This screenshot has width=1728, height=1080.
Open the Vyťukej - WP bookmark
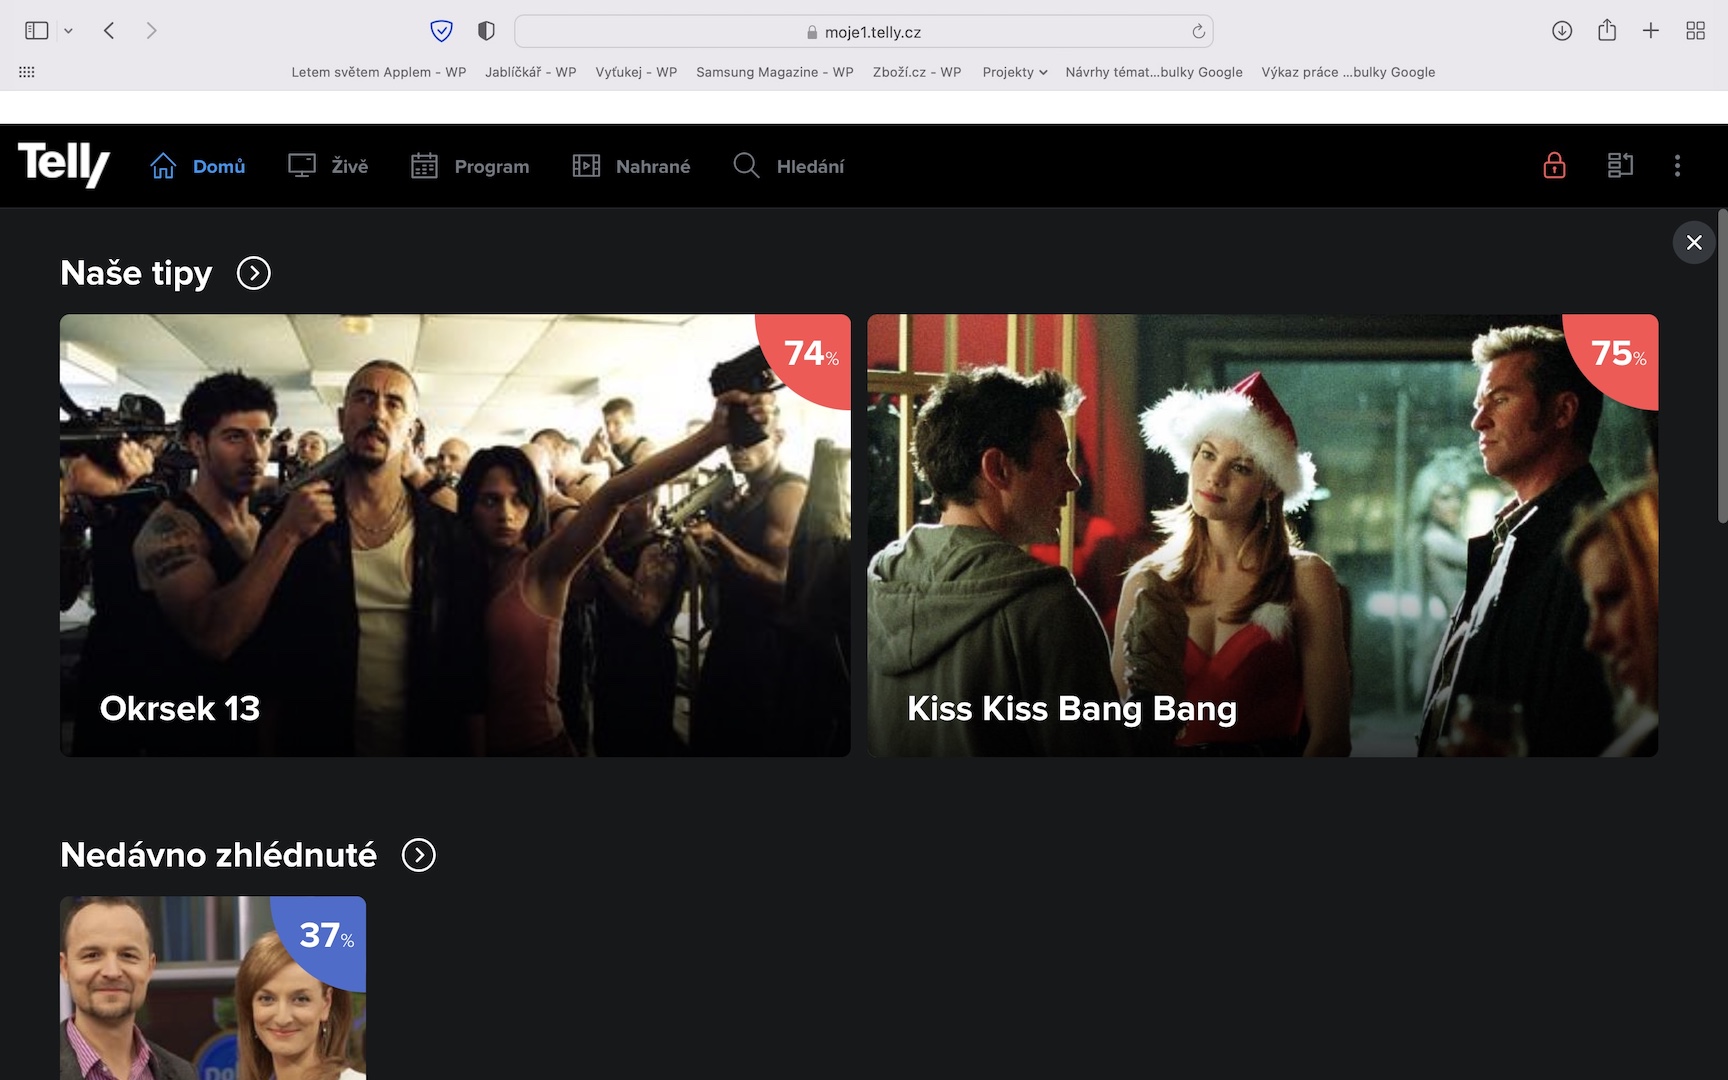[x=636, y=72]
